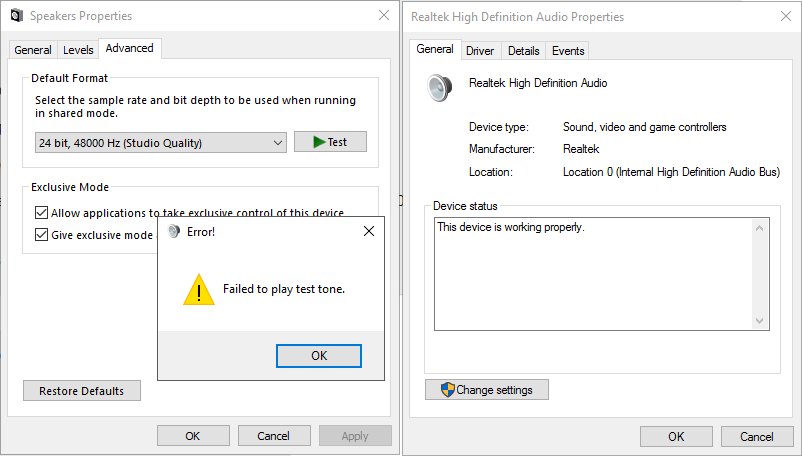Play the Test tone button

coord(330,142)
